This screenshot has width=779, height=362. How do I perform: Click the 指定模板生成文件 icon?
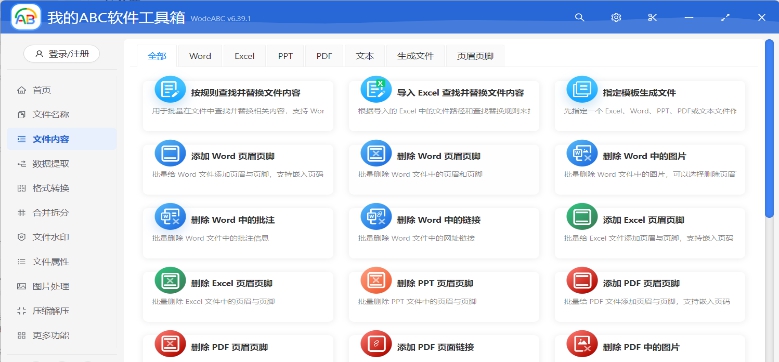tap(582, 90)
